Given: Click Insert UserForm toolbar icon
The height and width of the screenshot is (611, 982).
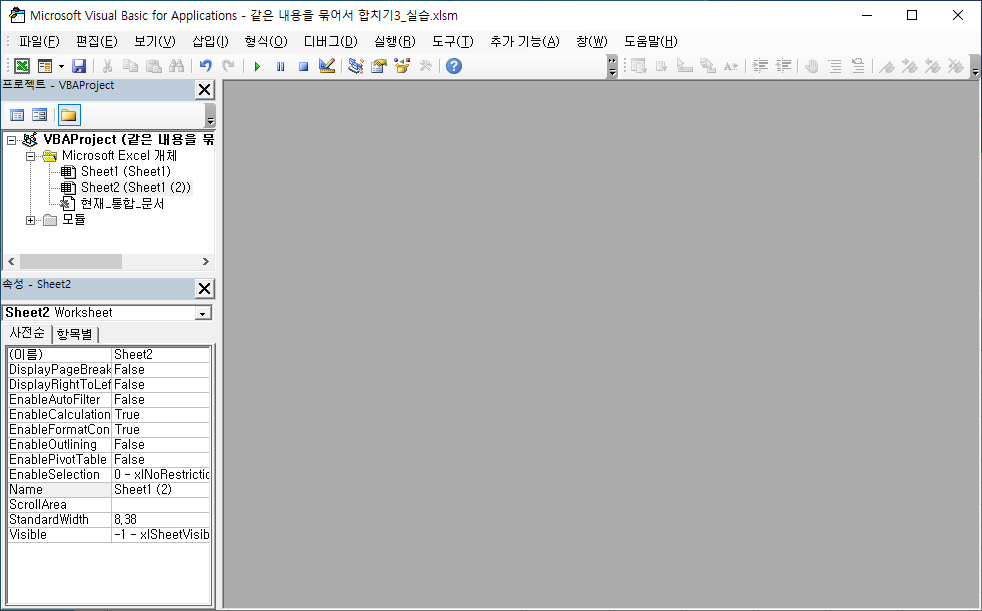Looking at the screenshot, I should click(44, 66).
